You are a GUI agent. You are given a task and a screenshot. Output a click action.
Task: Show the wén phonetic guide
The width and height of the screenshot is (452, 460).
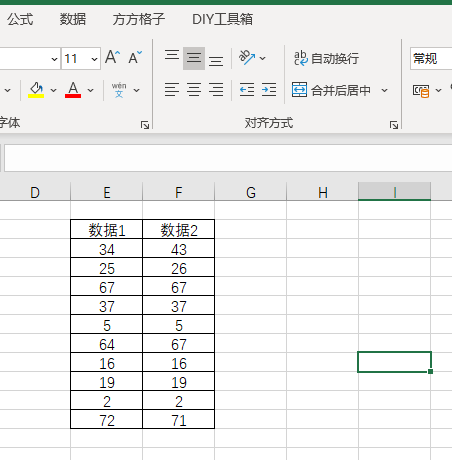pyautogui.click(x=119, y=90)
